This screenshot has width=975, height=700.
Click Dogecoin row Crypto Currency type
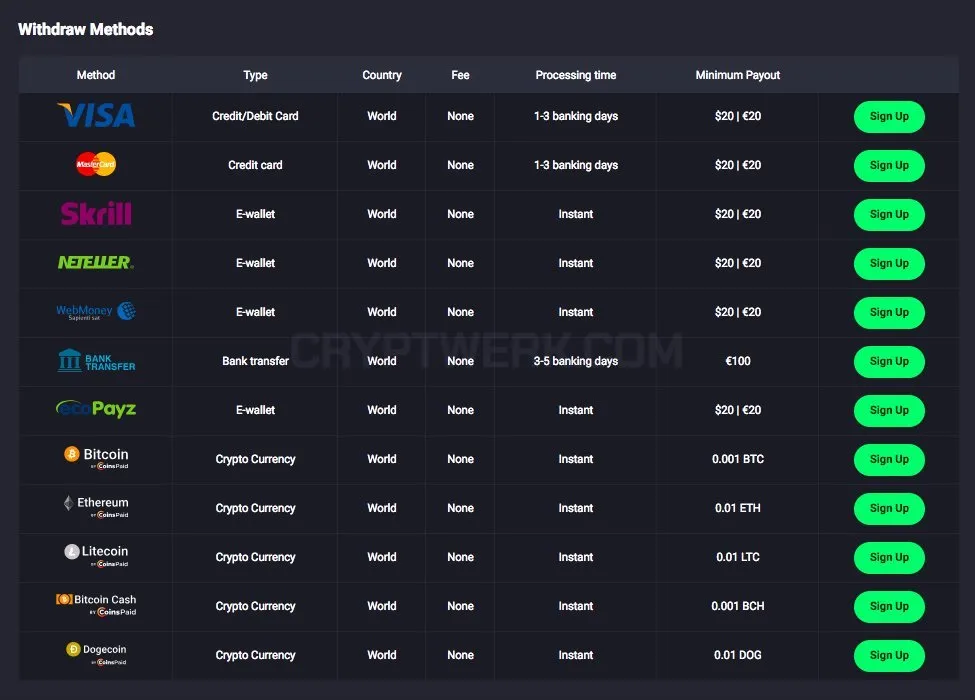(x=255, y=655)
